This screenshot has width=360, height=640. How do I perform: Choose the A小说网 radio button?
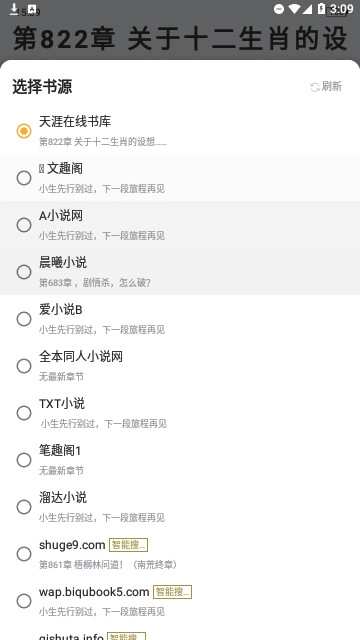[24, 225]
